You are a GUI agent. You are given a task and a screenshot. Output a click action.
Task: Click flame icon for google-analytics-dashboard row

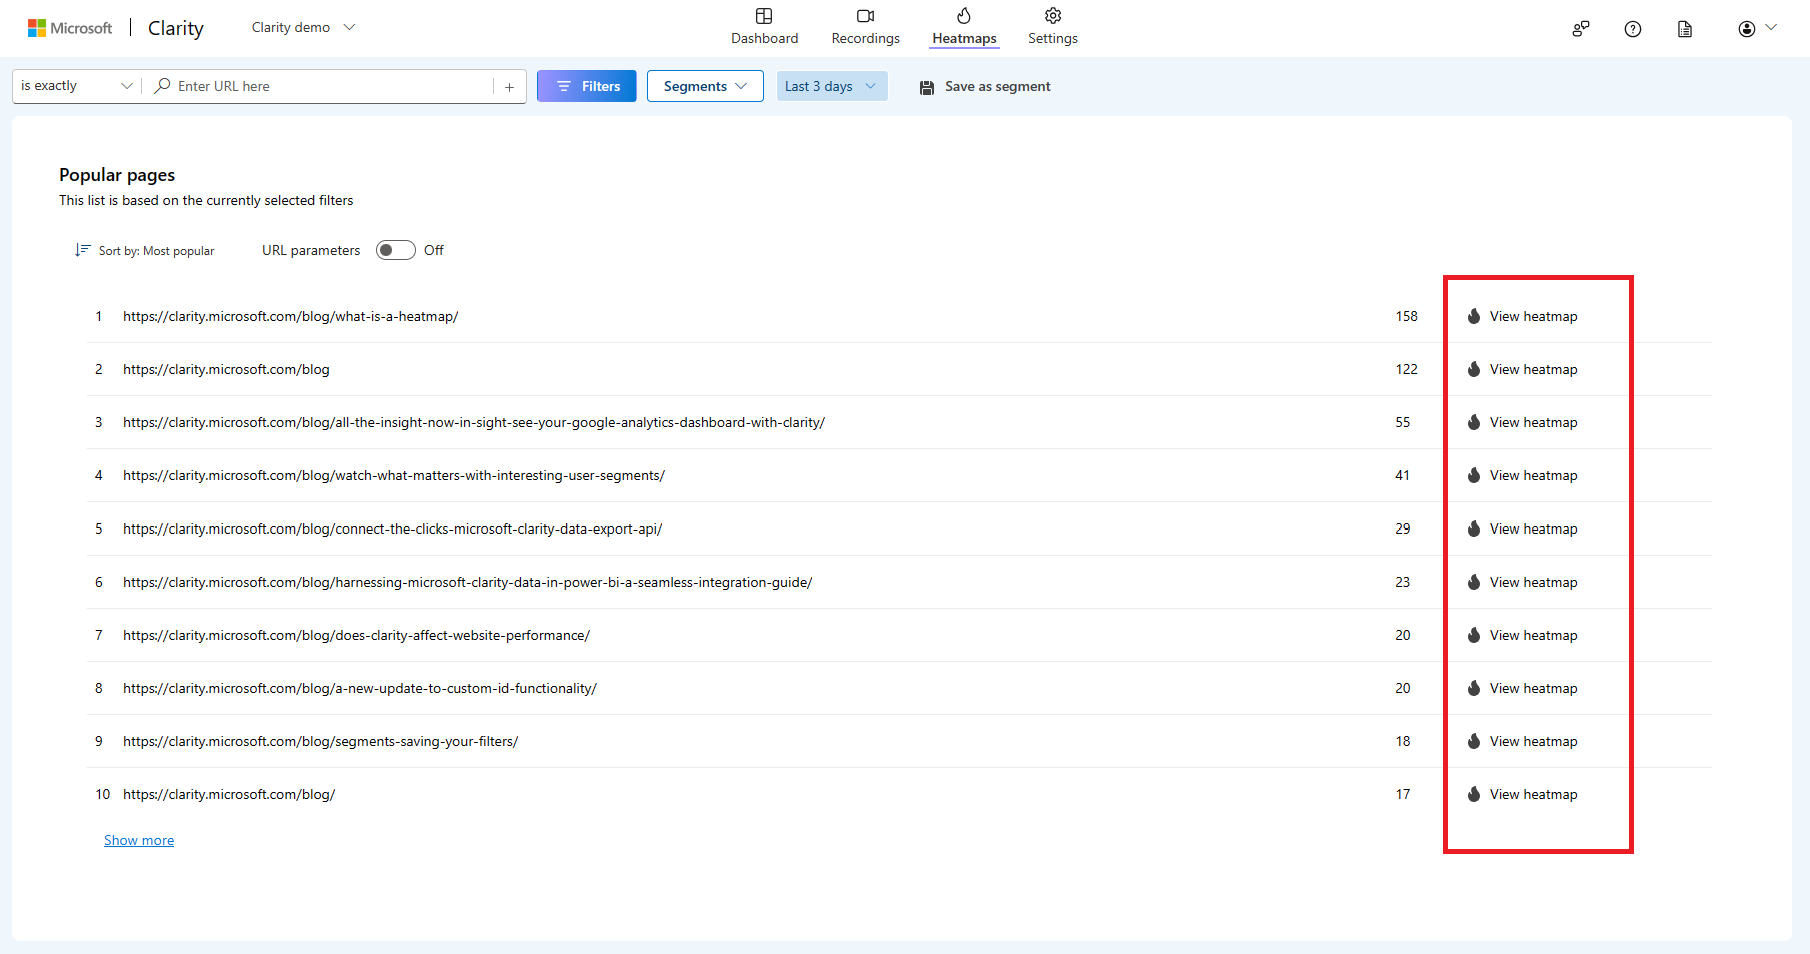pos(1473,422)
